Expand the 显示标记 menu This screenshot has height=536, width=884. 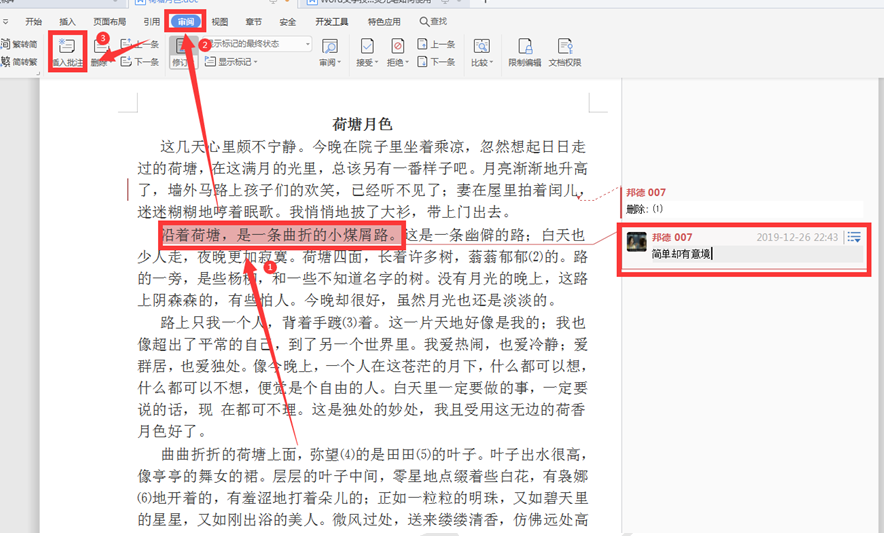tap(231, 61)
